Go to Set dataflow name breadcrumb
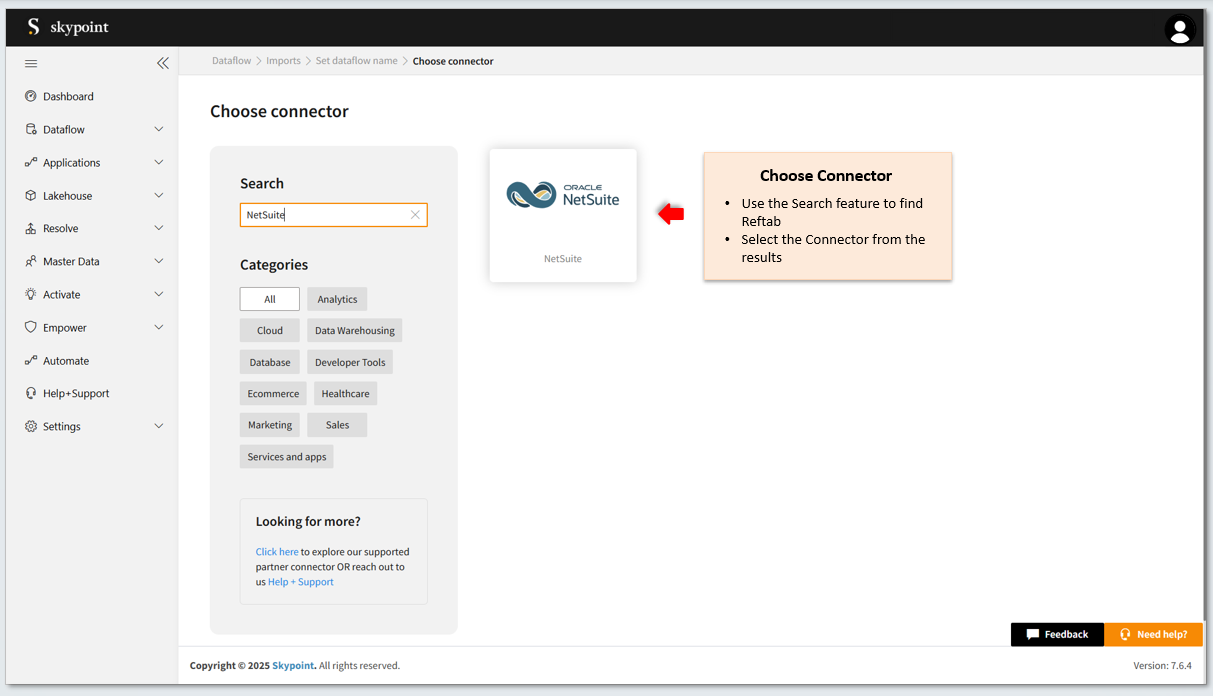This screenshot has height=696, width=1213. coord(356,61)
